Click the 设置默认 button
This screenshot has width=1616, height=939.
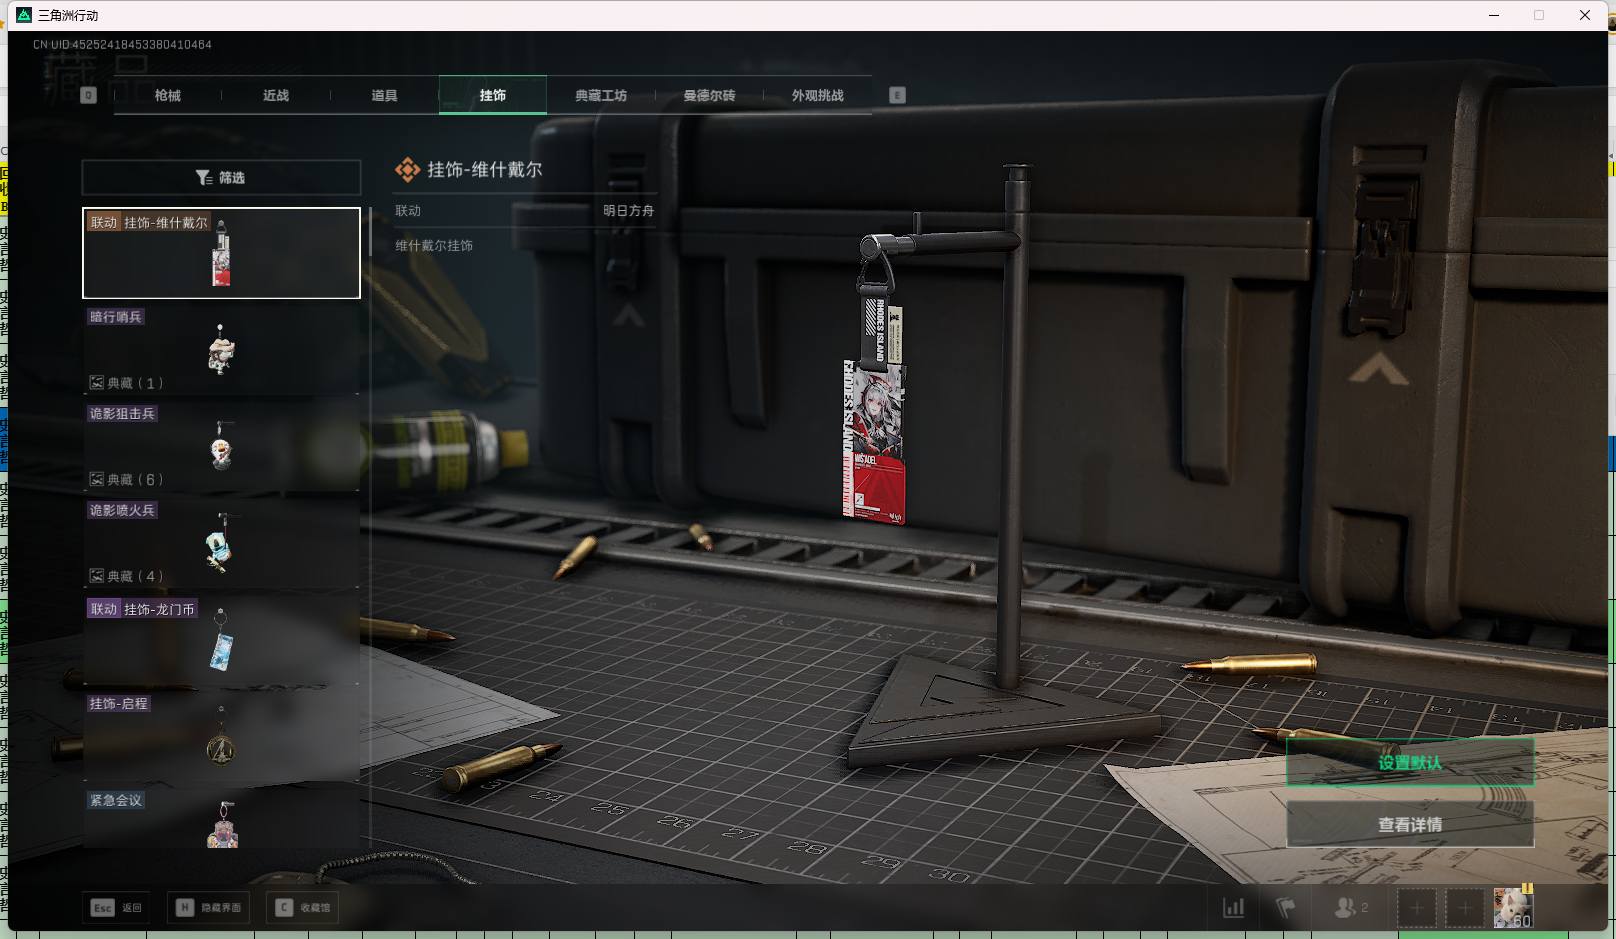[x=1410, y=763]
